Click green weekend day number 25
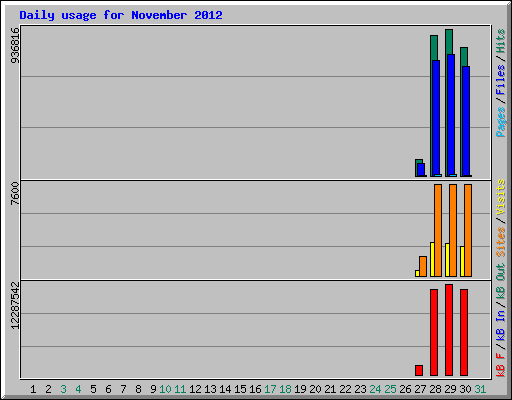 click(x=390, y=389)
